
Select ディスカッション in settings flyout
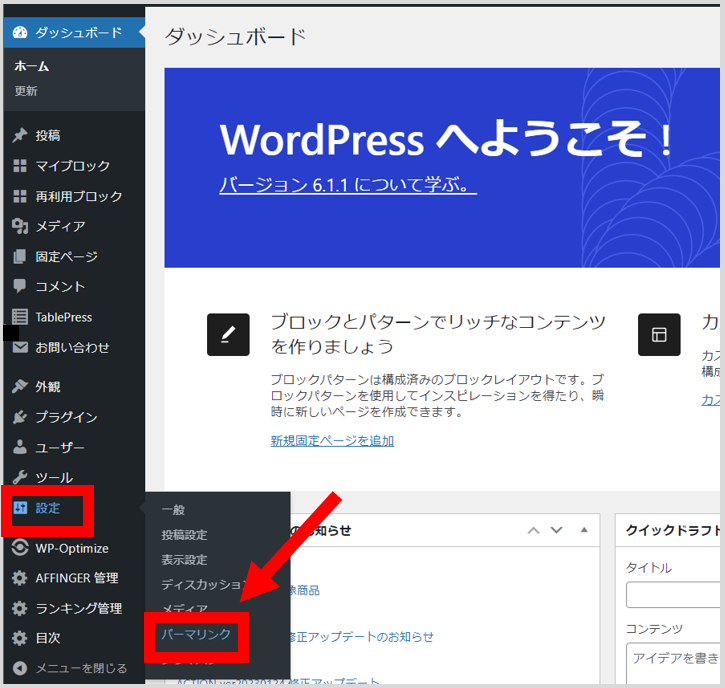coord(203,585)
